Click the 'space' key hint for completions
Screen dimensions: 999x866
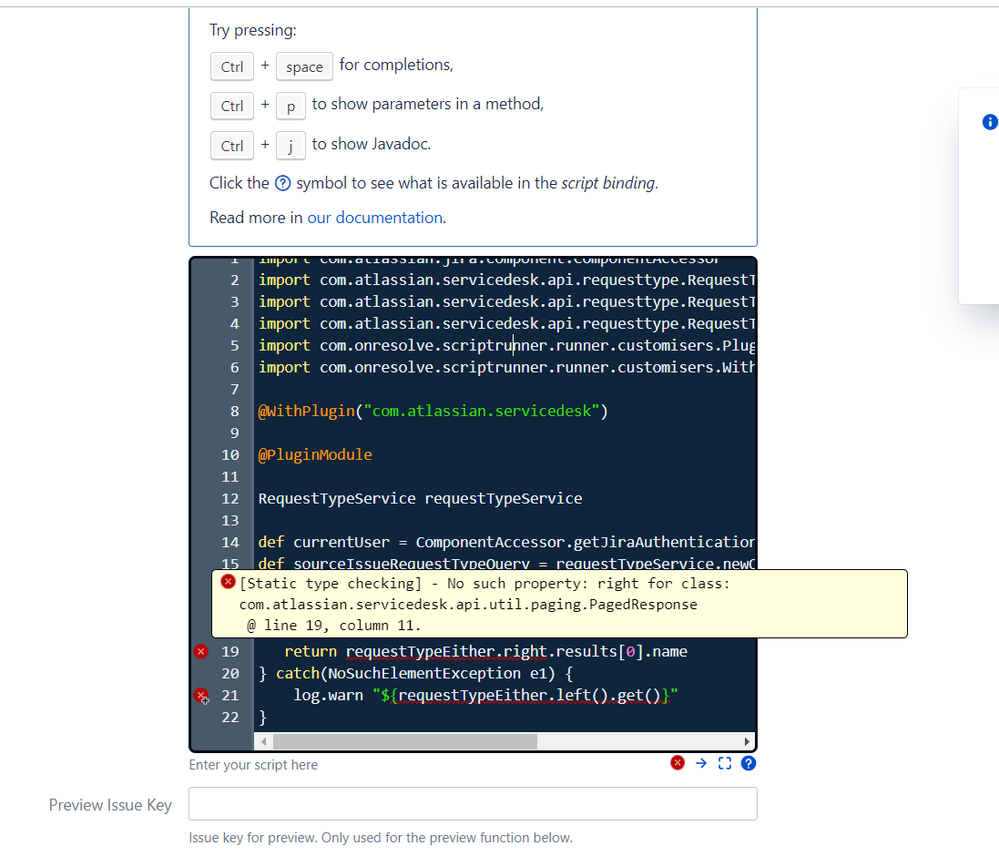(x=304, y=66)
